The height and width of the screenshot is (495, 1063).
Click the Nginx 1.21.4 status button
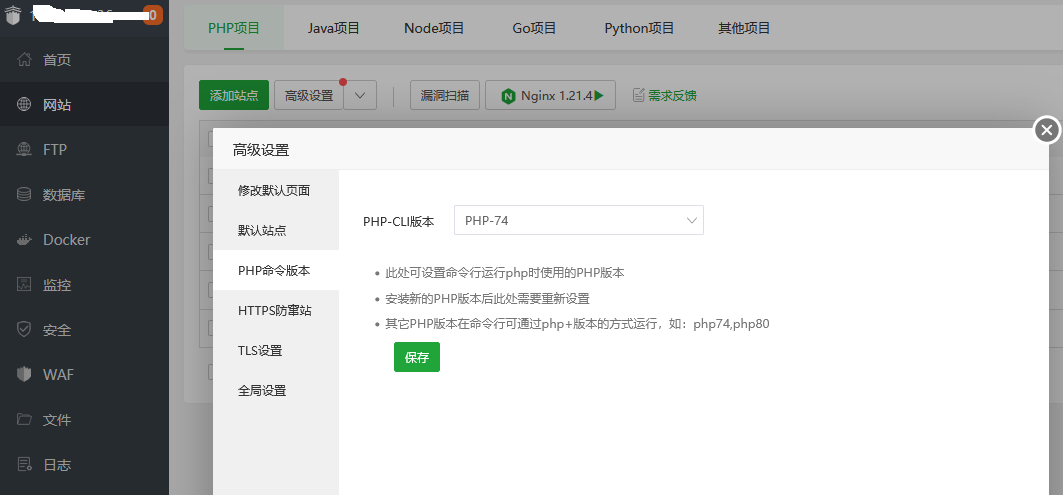[550, 96]
